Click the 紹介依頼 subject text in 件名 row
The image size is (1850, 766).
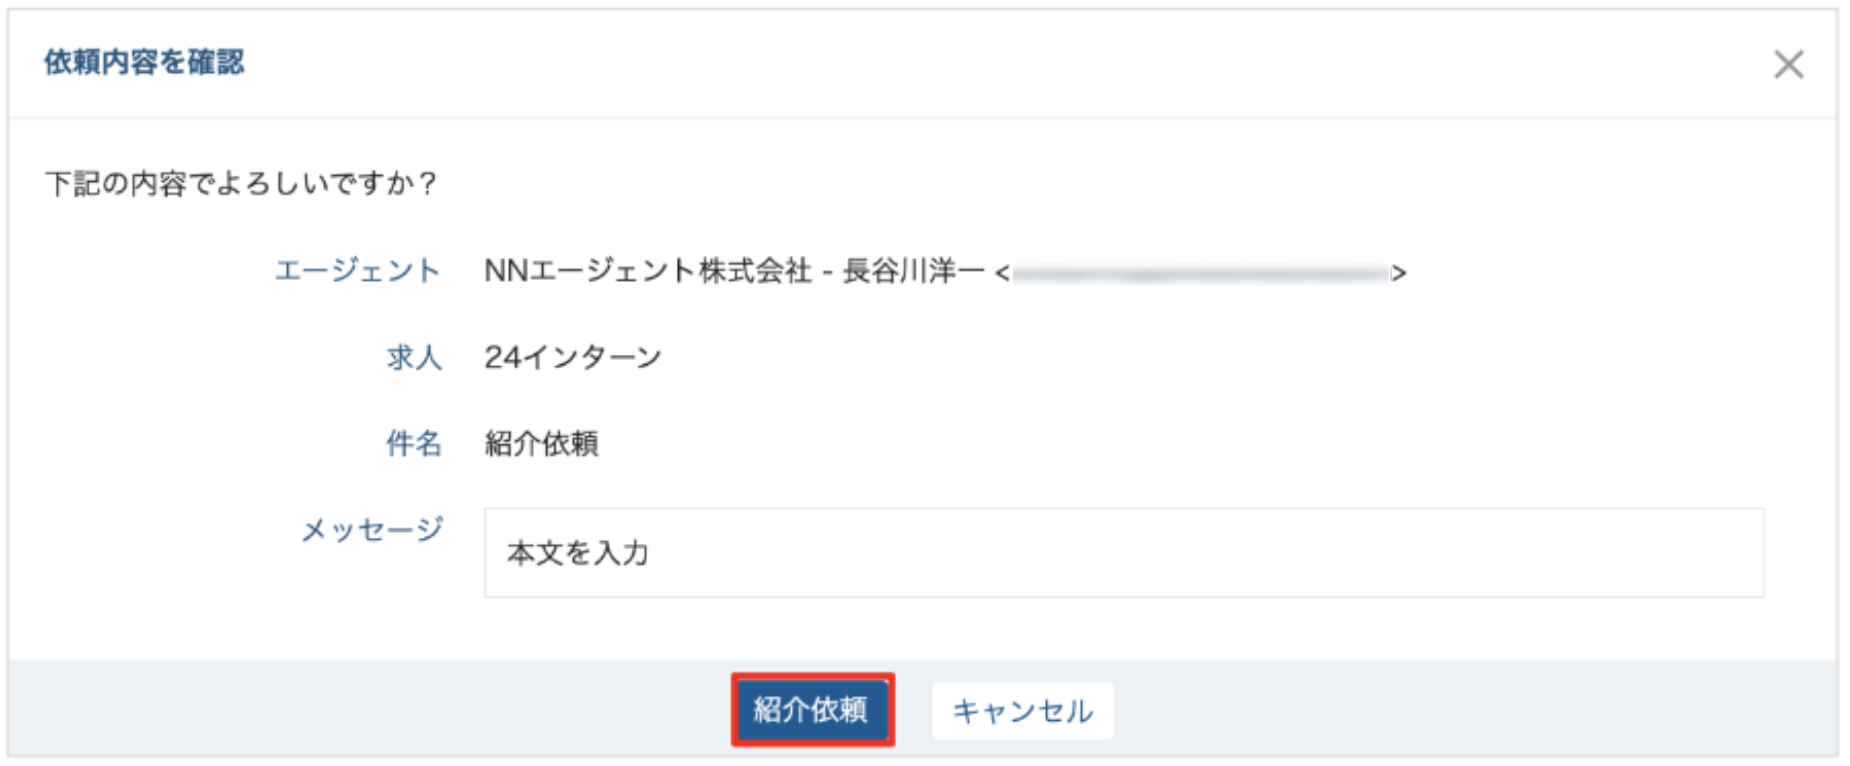click(x=541, y=443)
